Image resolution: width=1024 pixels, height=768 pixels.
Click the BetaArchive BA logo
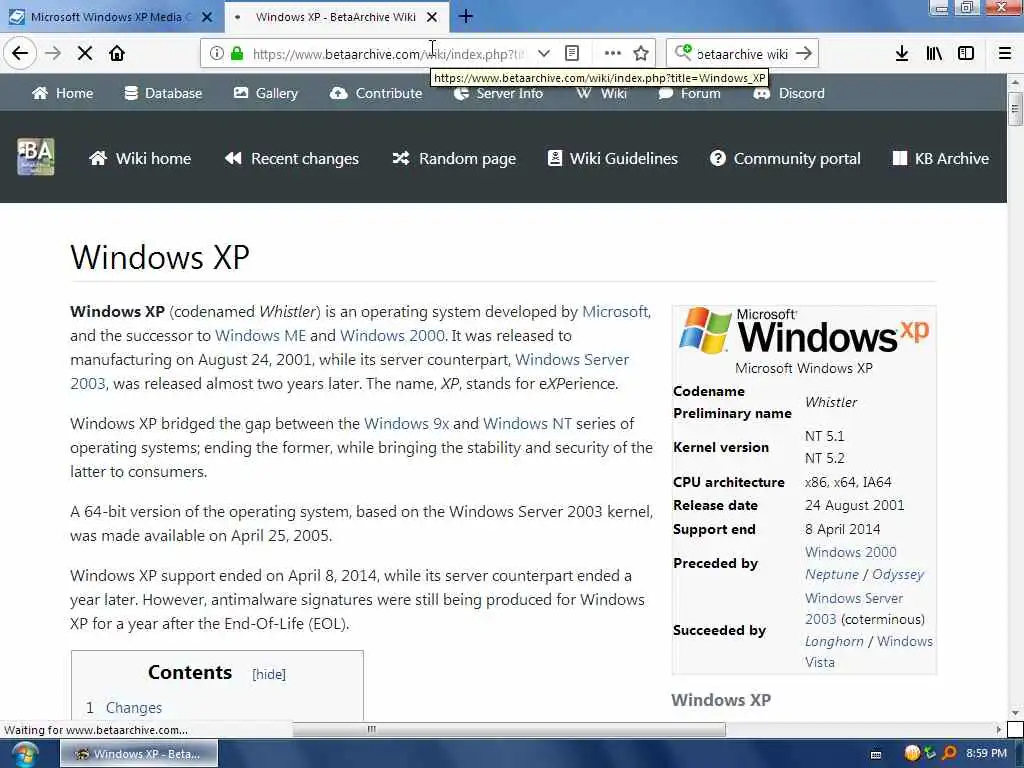35,157
